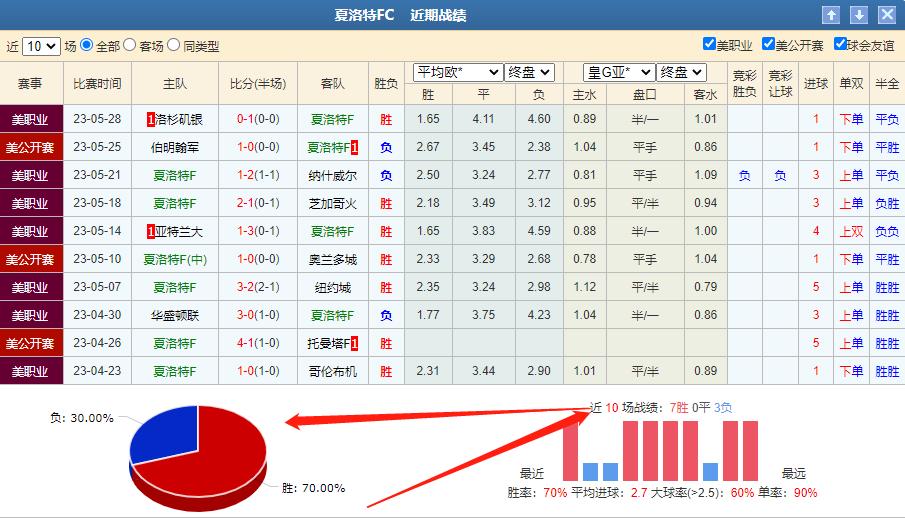Click score 1-3(0-1) at 亚特兰大
Viewport: 905px width, 518px height.
(x=258, y=231)
